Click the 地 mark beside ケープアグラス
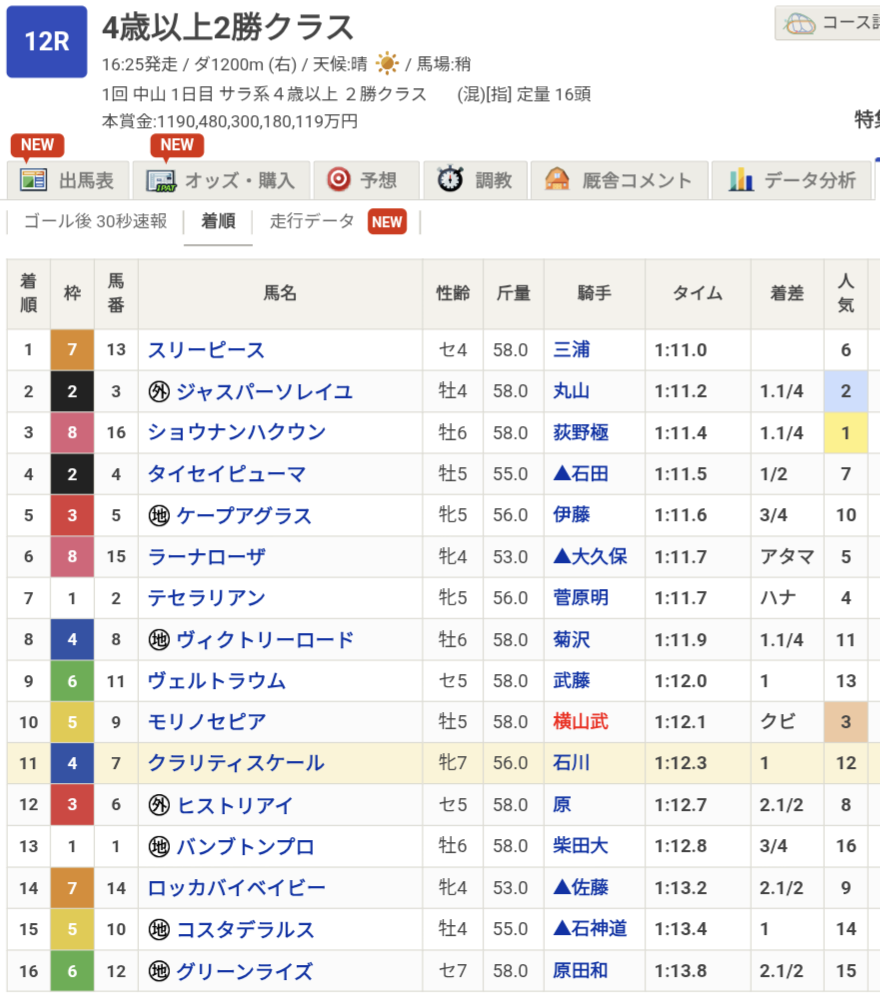This screenshot has width=880, height=1004. click(x=159, y=515)
